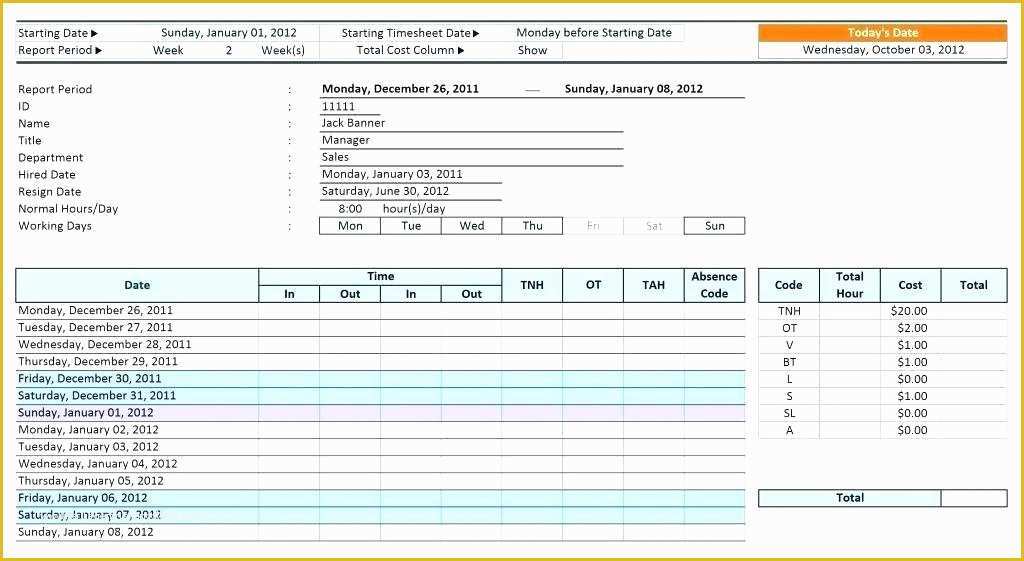
Task: Select Hired Date Monday, January 03, 2011
Action: click(x=410, y=174)
